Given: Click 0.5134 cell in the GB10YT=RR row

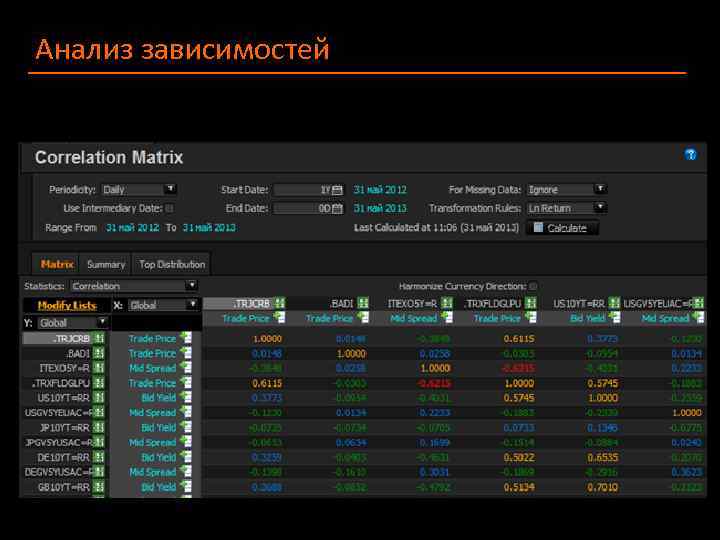Looking at the screenshot, I should [519, 487].
